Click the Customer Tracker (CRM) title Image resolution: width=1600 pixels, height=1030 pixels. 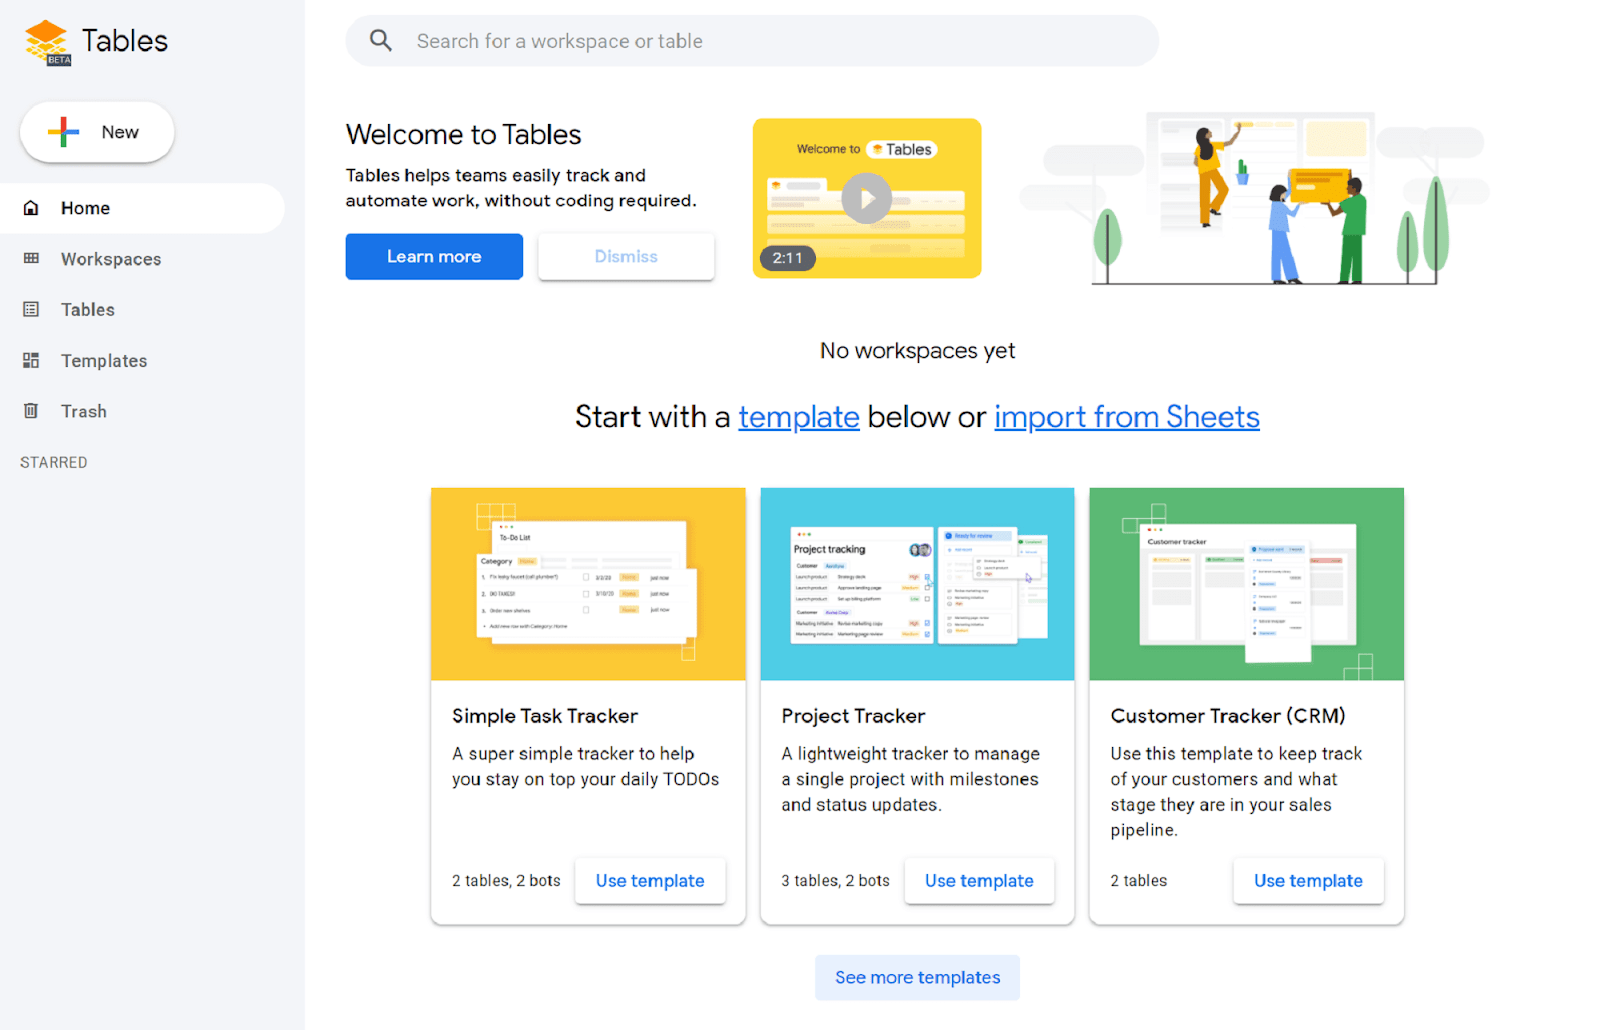1228,716
